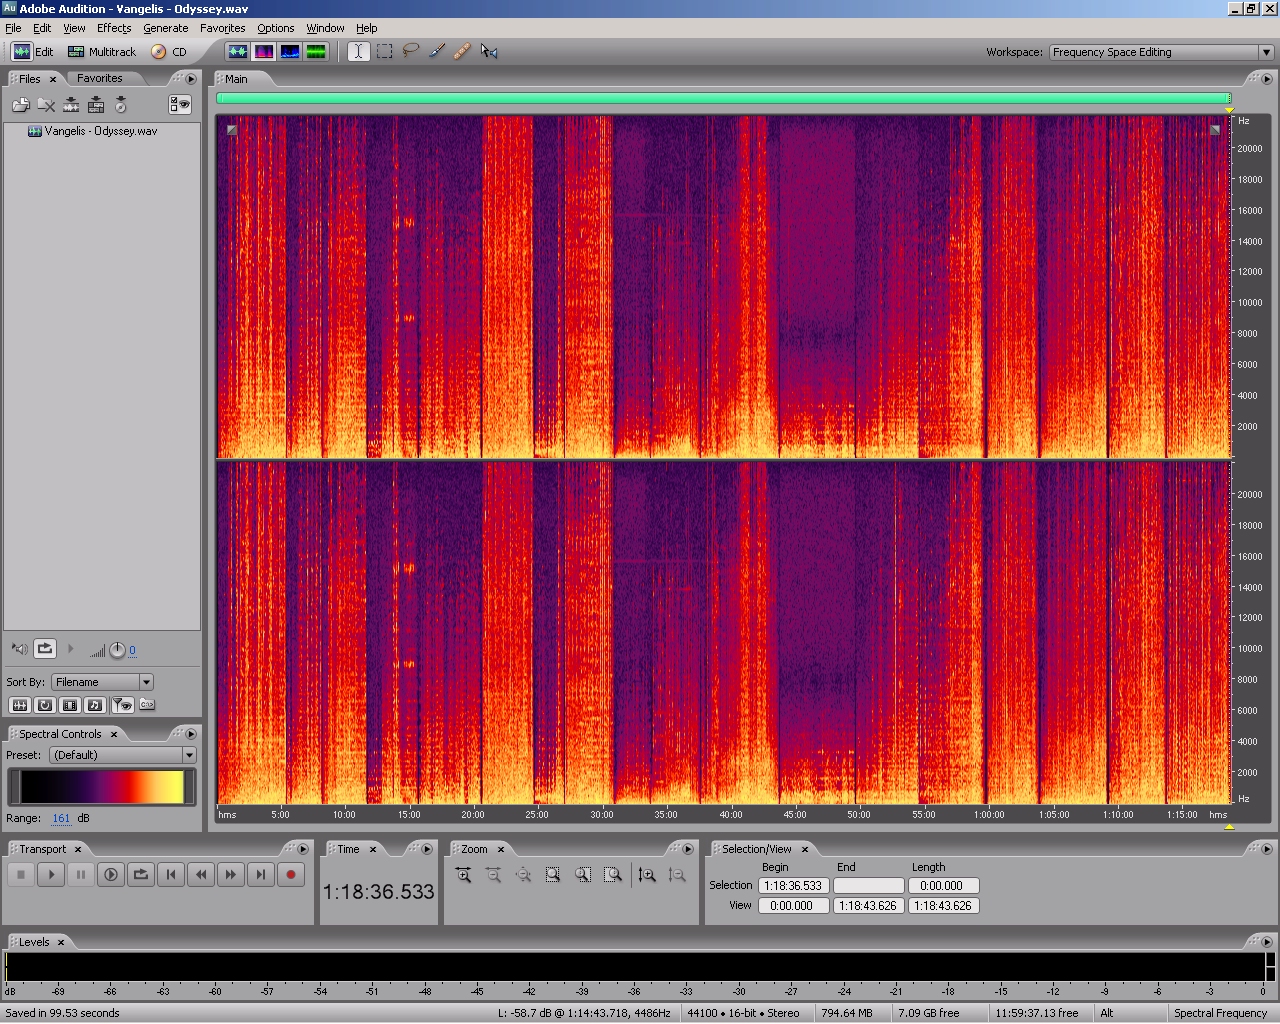Click the Import File folder icon
Image resolution: width=1280 pixels, height=1024 pixels.
(x=20, y=104)
